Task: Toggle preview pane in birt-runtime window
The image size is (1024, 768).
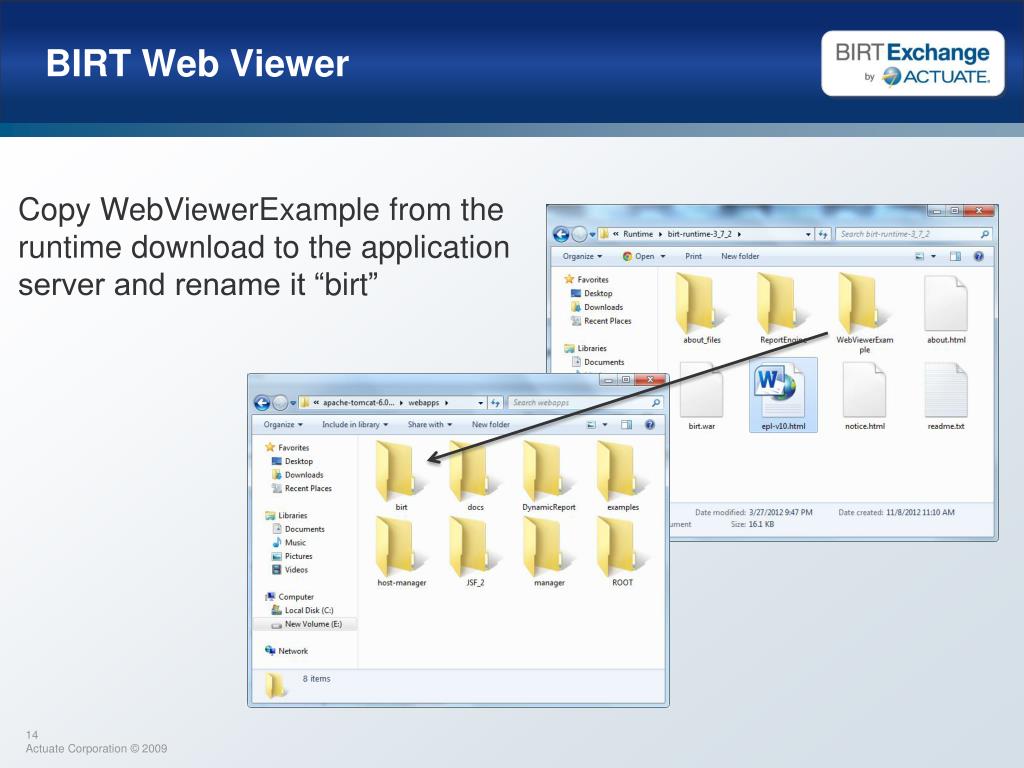Action: [x=955, y=256]
